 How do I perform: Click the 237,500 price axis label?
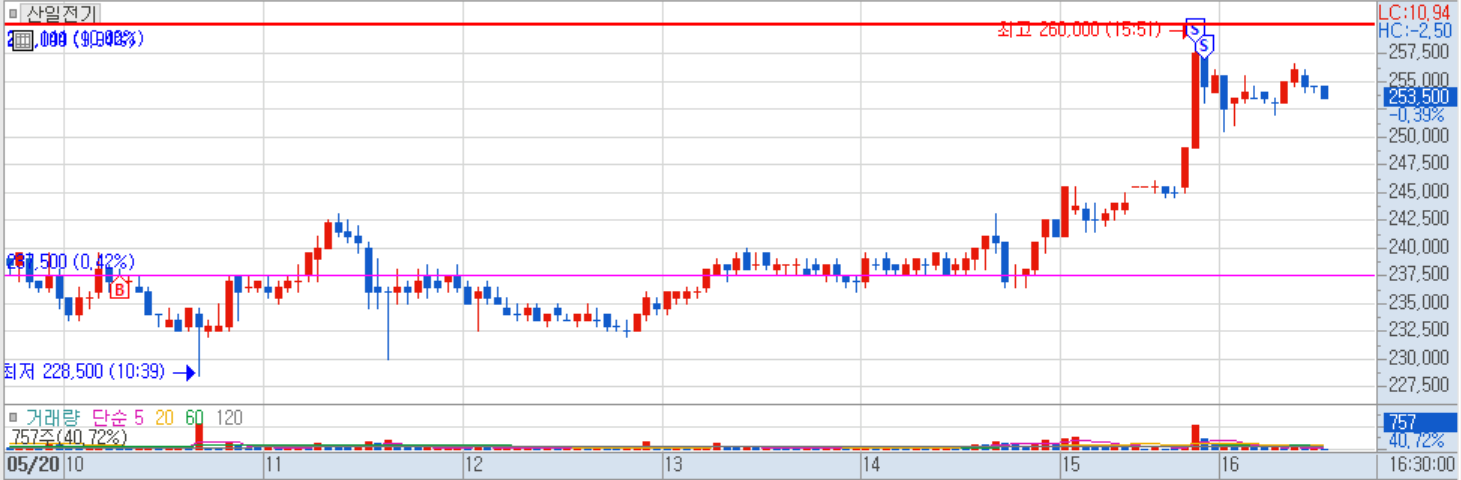1420,274
